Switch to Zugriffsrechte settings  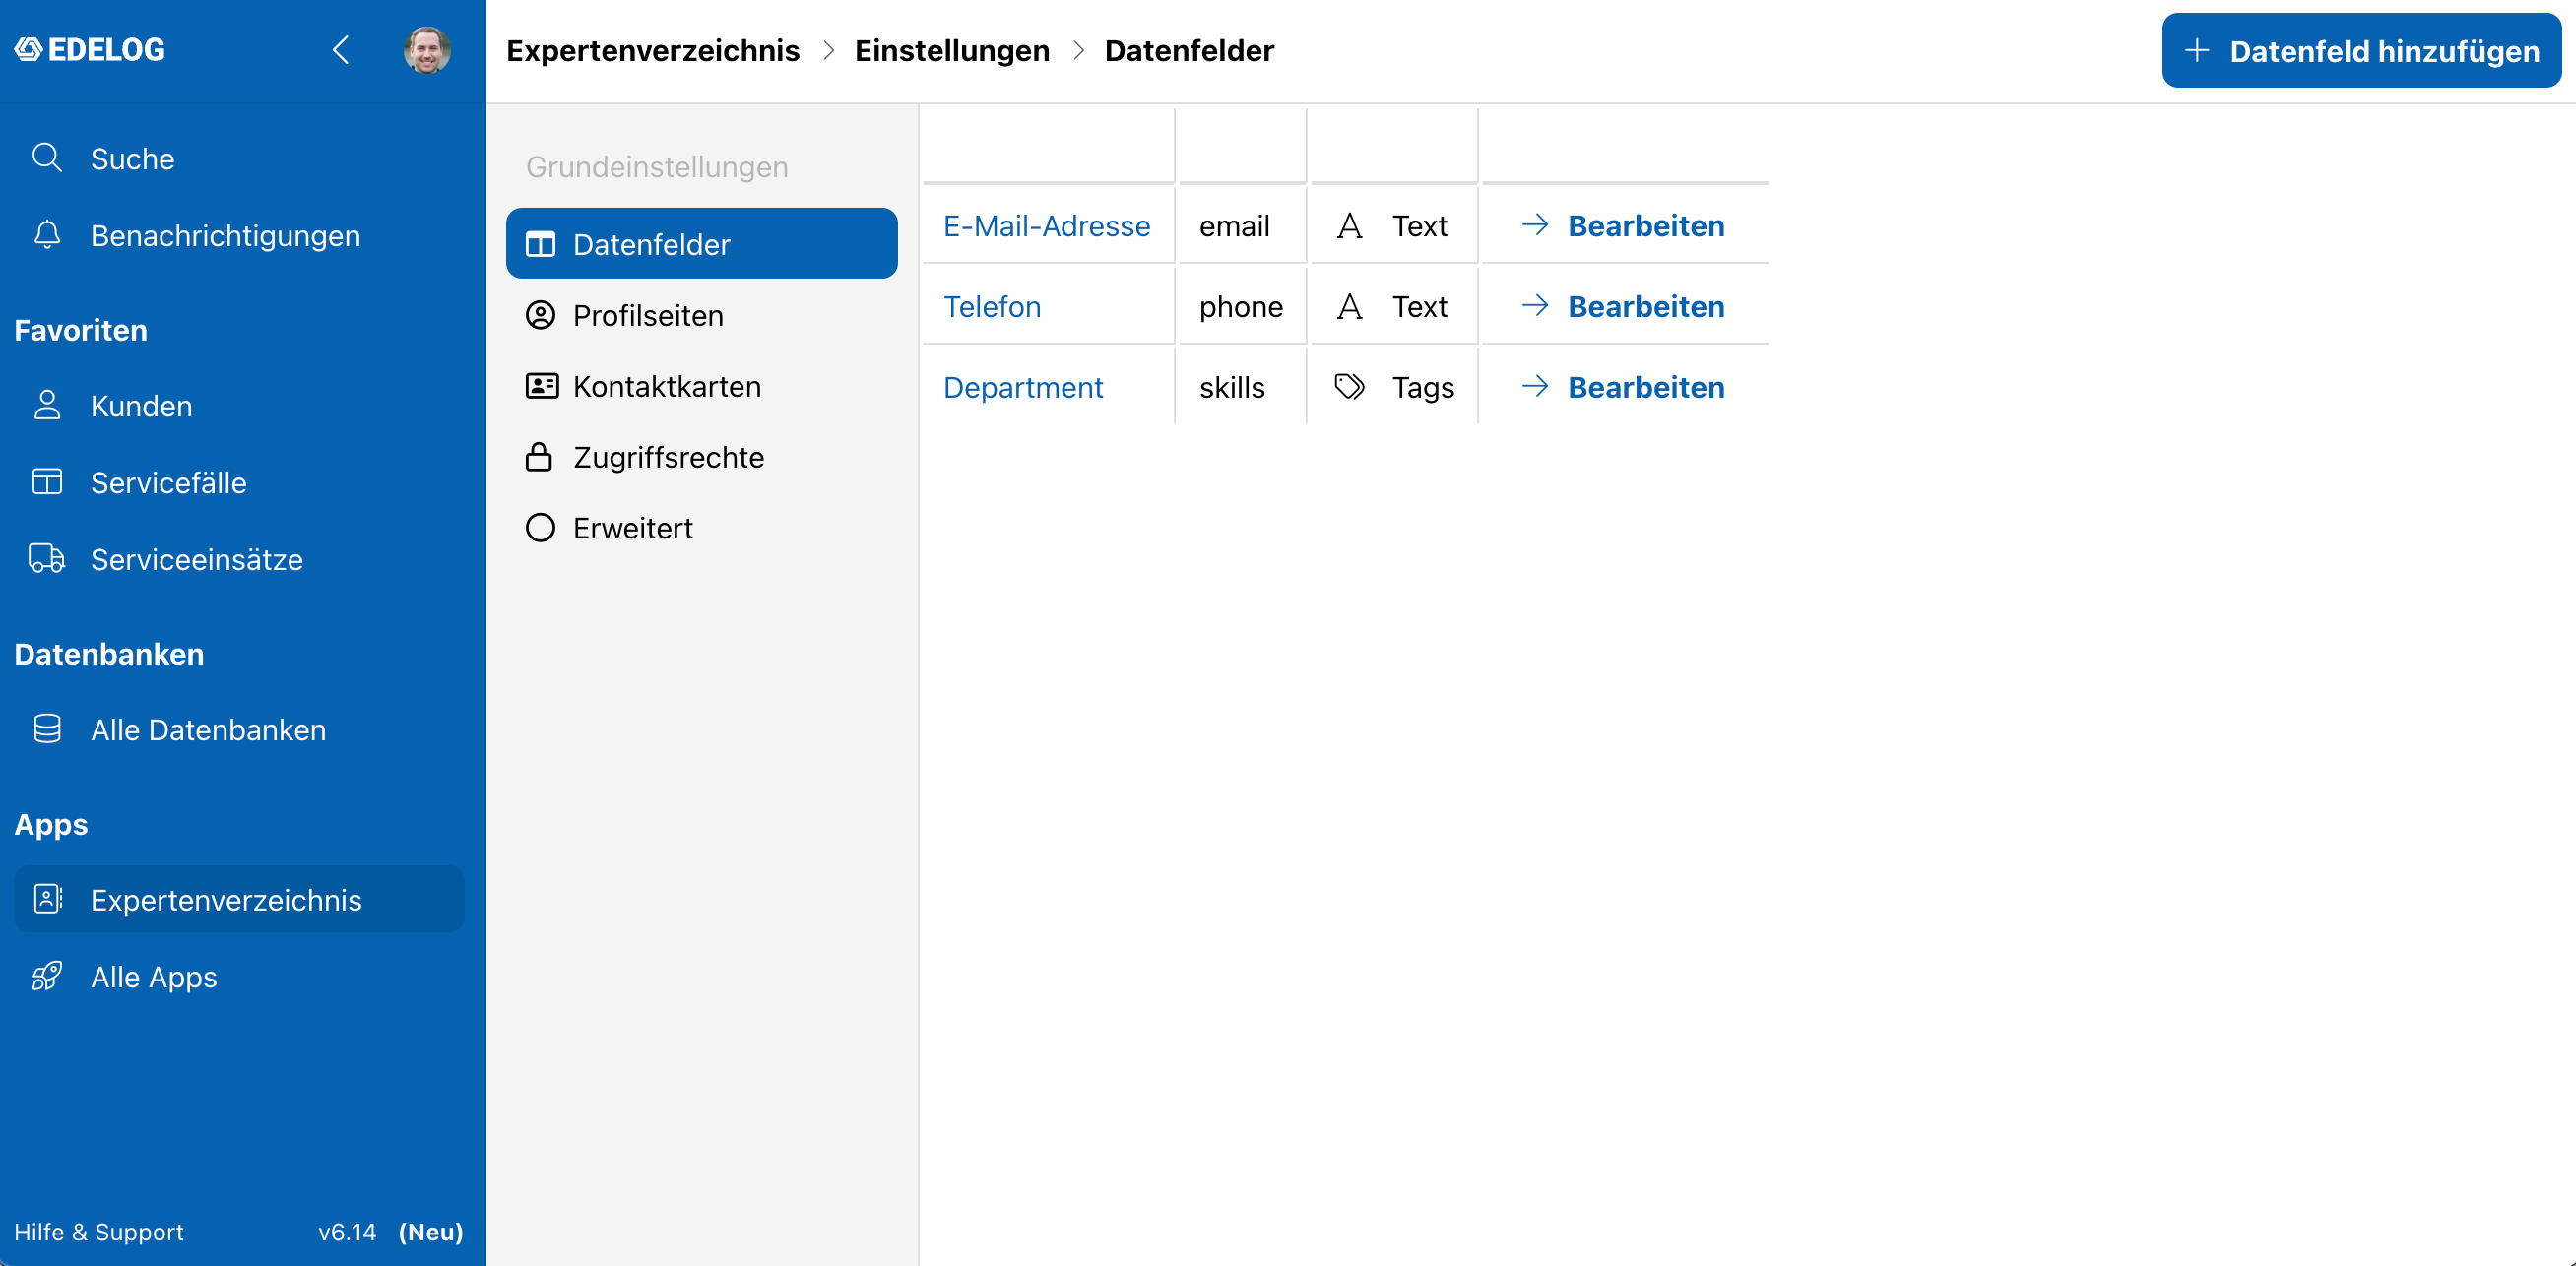pos(701,457)
